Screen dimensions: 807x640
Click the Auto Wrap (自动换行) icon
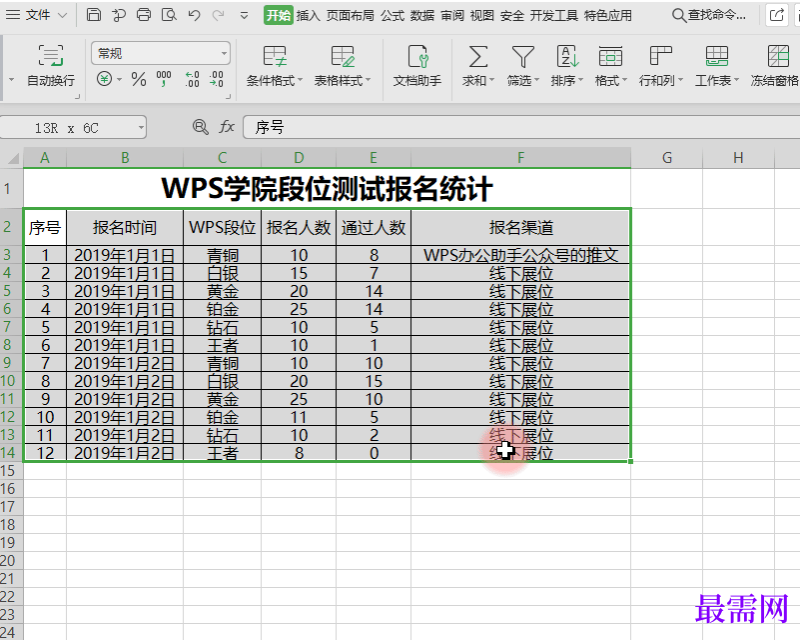(x=50, y=56)
